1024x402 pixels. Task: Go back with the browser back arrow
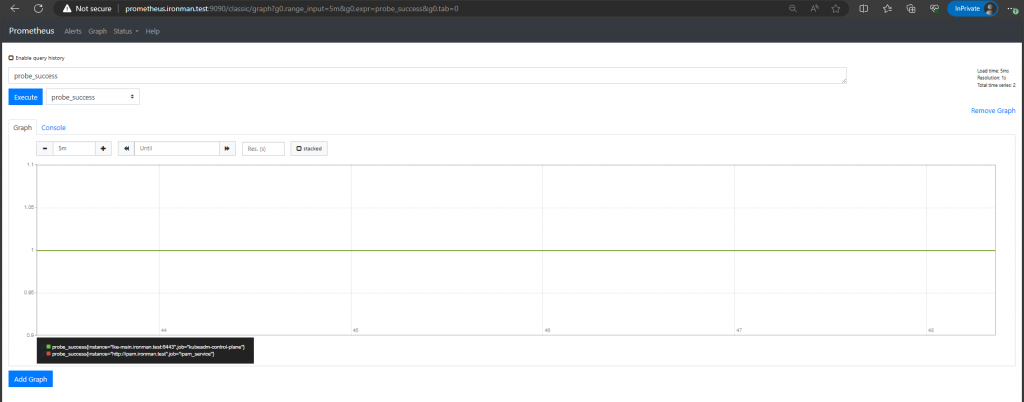click(14, 8)
